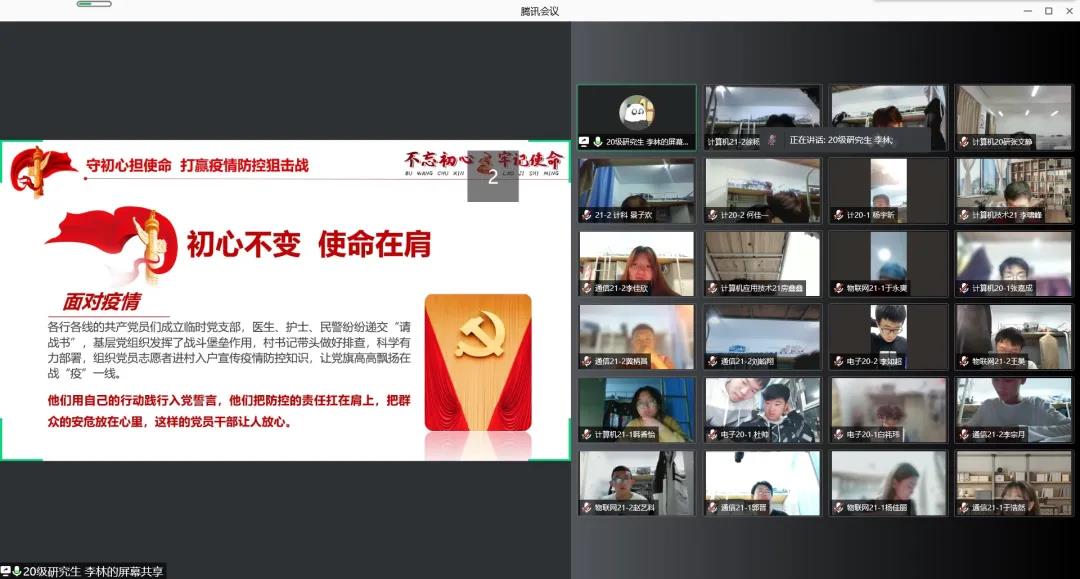The height and width of the screenshot is (579, 1080).
Task: Click the muted mic icon beside 于浩然
Action: 964,508
